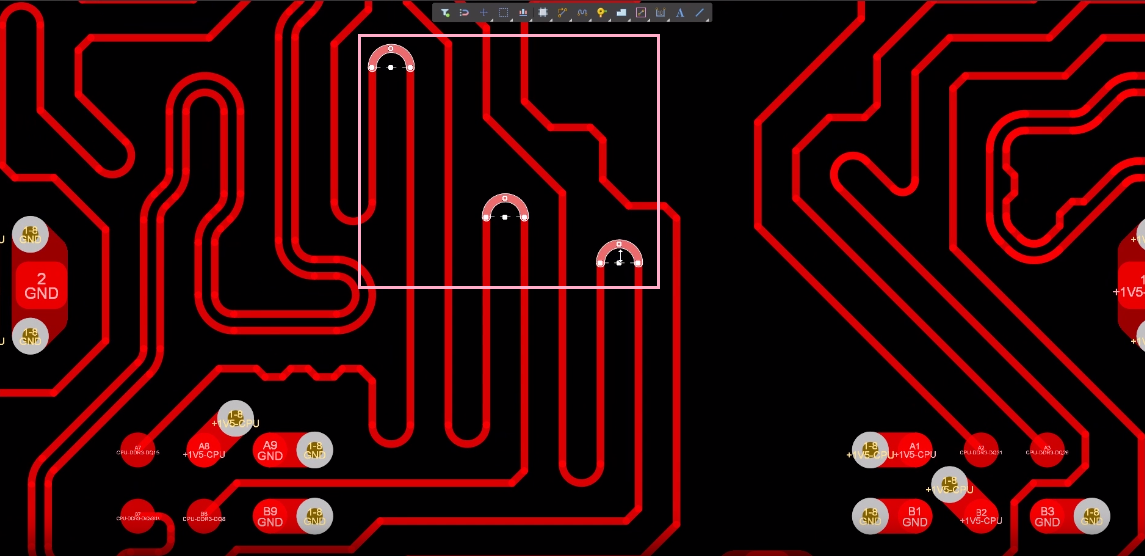Select pad A8 +1V5-CPU
The width and height of the screenshot is (1145, 556).
(x=205, y=450)
